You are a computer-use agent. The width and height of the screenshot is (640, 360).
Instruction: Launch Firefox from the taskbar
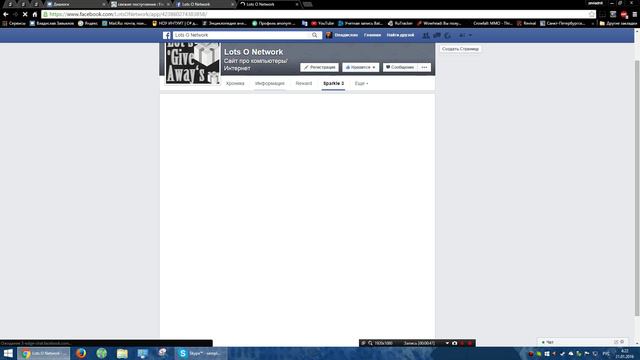coord(81,353)
